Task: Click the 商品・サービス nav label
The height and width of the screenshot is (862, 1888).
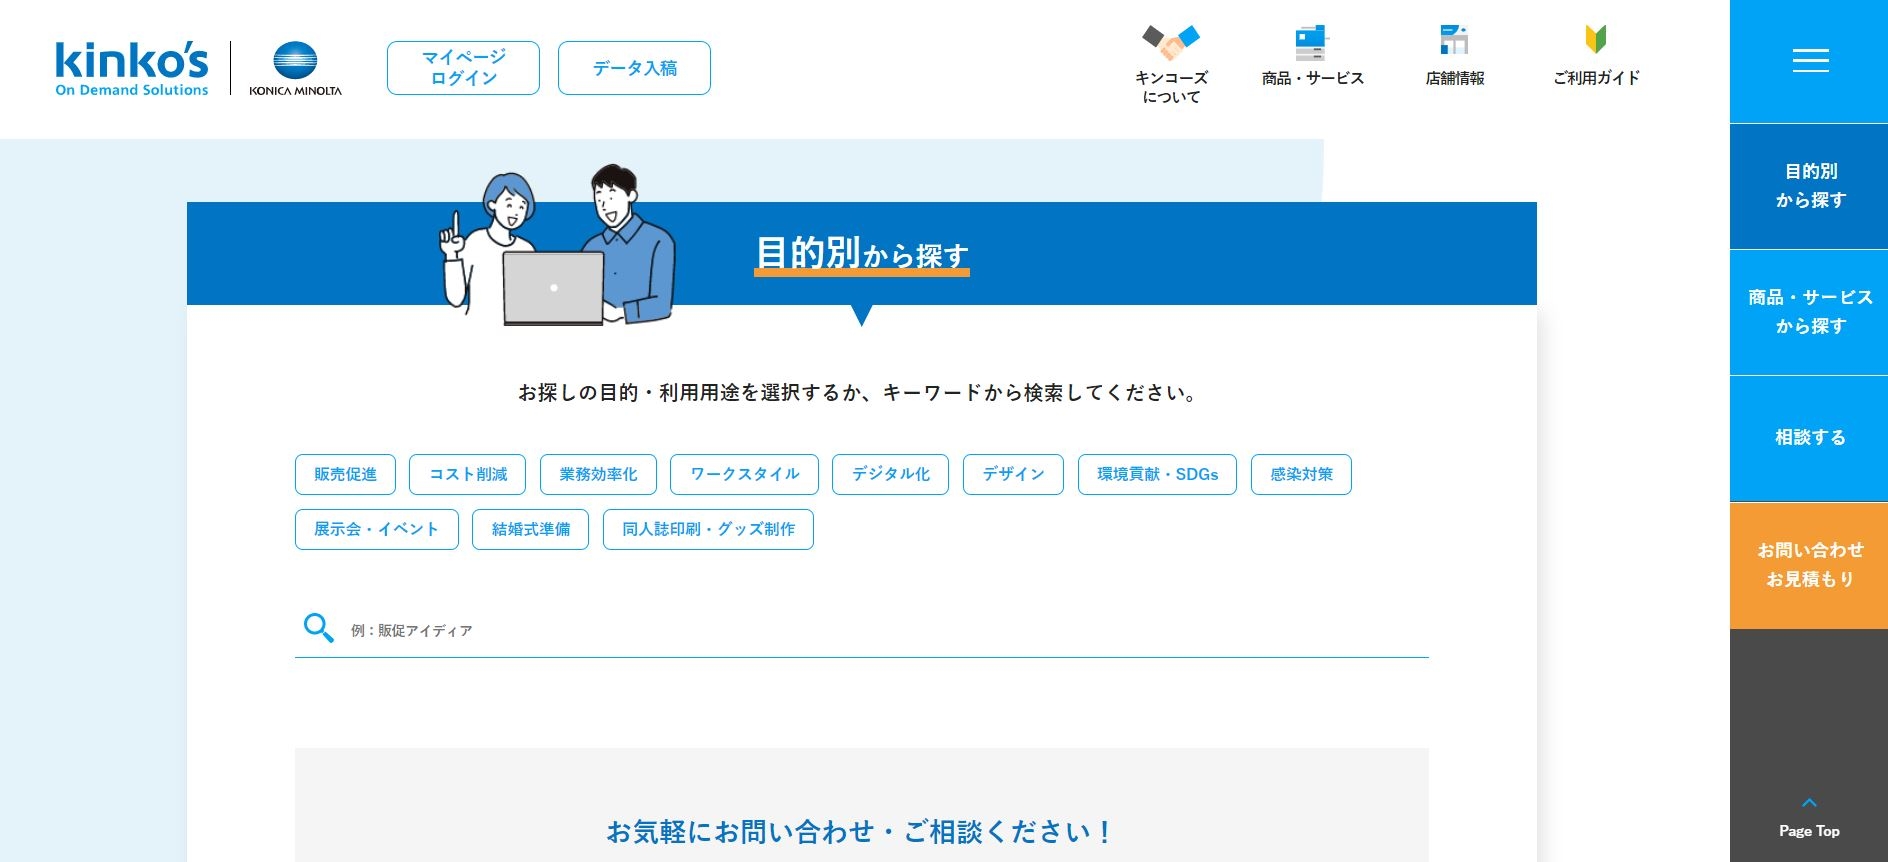Action: pos(1312,78)
